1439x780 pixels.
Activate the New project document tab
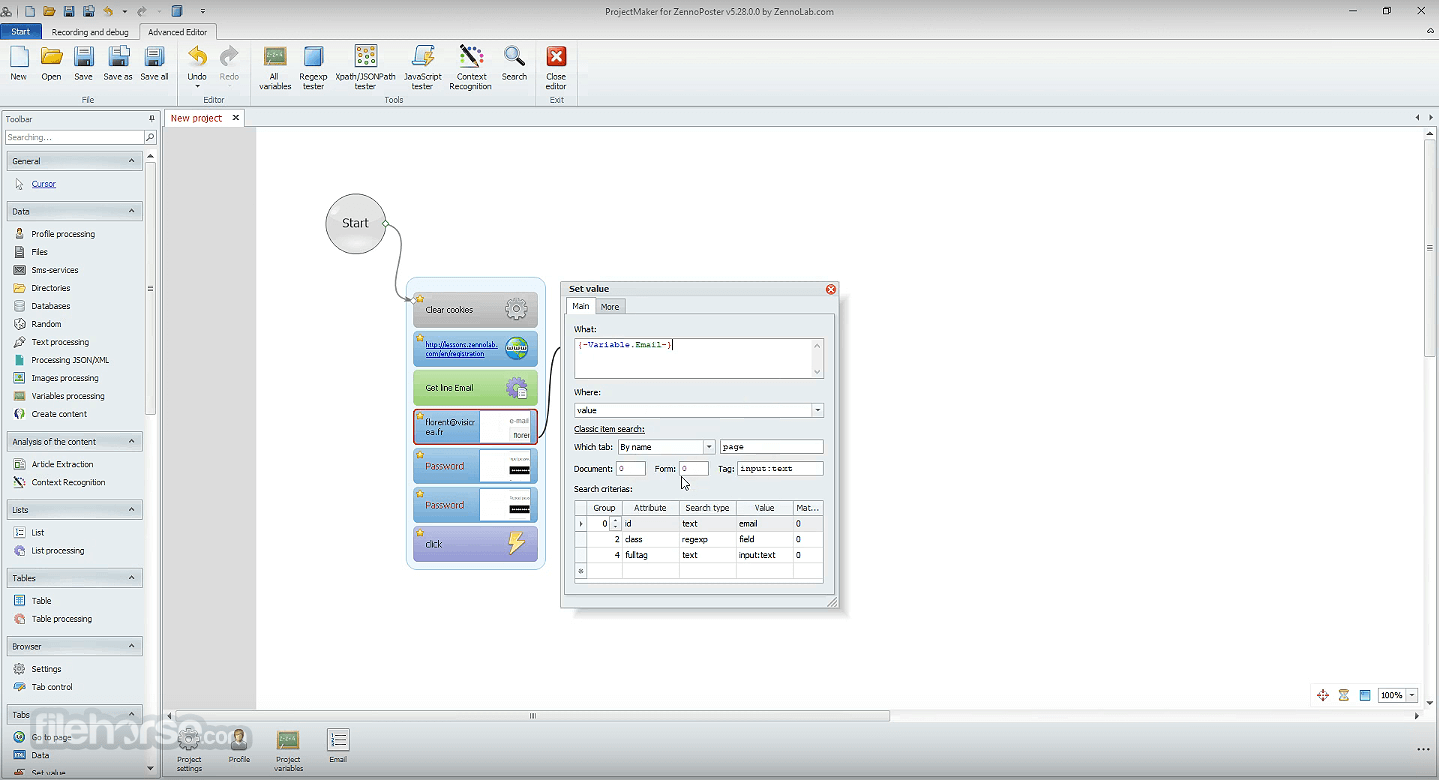coord(196,118)
